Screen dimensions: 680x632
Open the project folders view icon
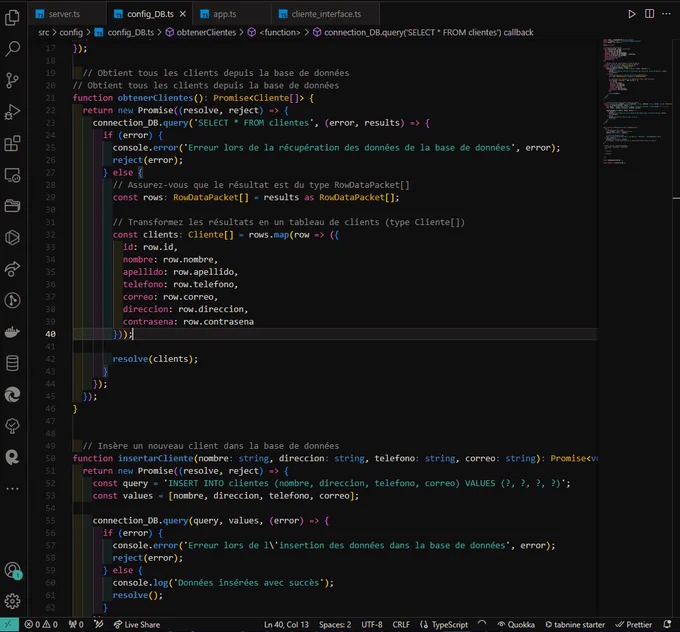click(12, 206)
